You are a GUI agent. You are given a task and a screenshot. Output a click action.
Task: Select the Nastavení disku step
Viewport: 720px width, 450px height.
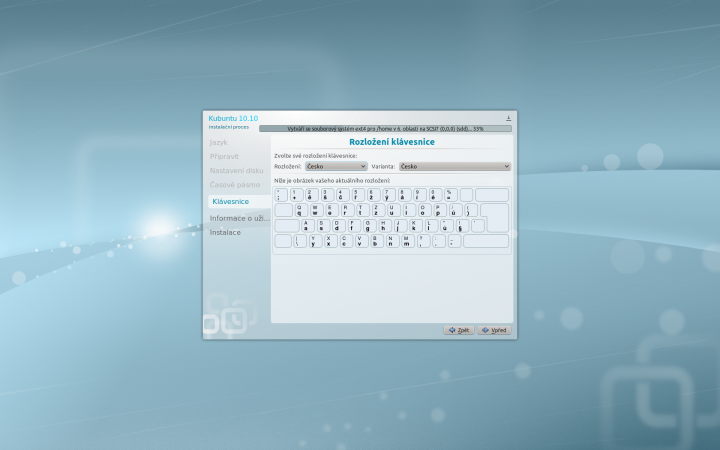pos(236,170)
